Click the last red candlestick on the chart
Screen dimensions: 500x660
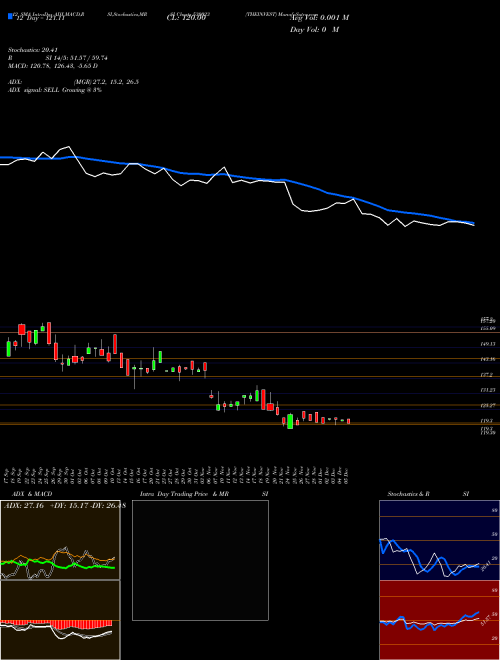click(x=348, y=421)
